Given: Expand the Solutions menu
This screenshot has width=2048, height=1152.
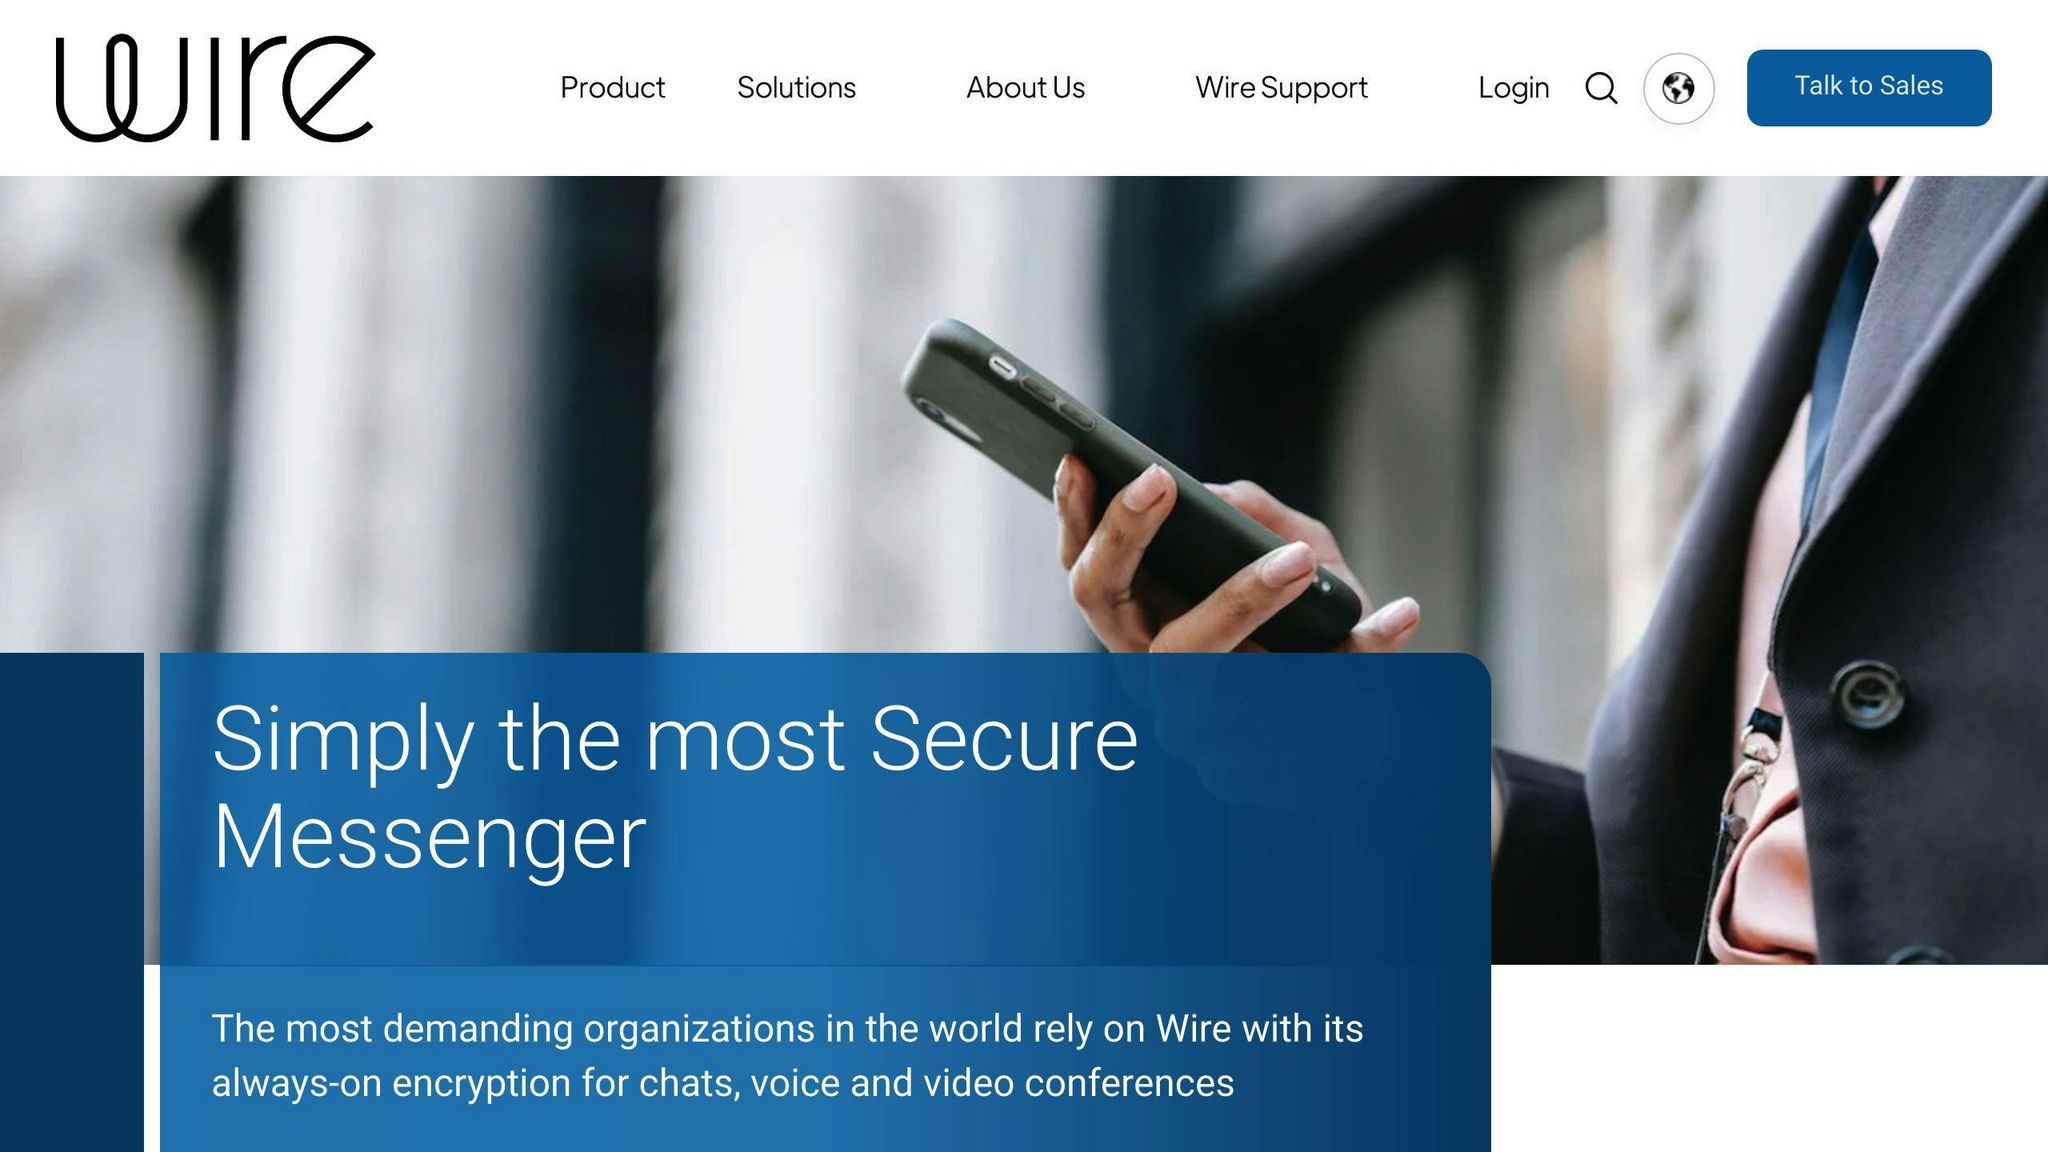Looking at the screenshot, I should (x=796, y=88).
